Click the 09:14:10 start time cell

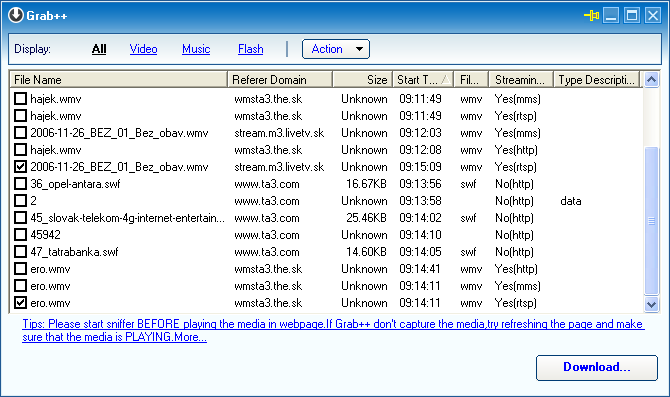pos(420,235)
